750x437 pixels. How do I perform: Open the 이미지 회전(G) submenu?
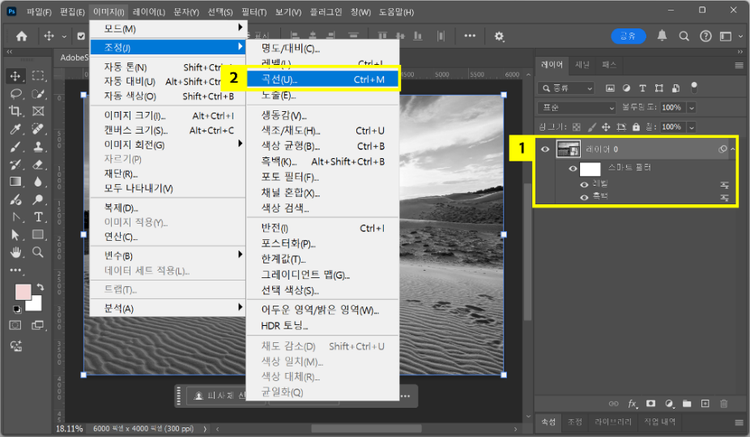pyautogui.click(x=168, y=145)
